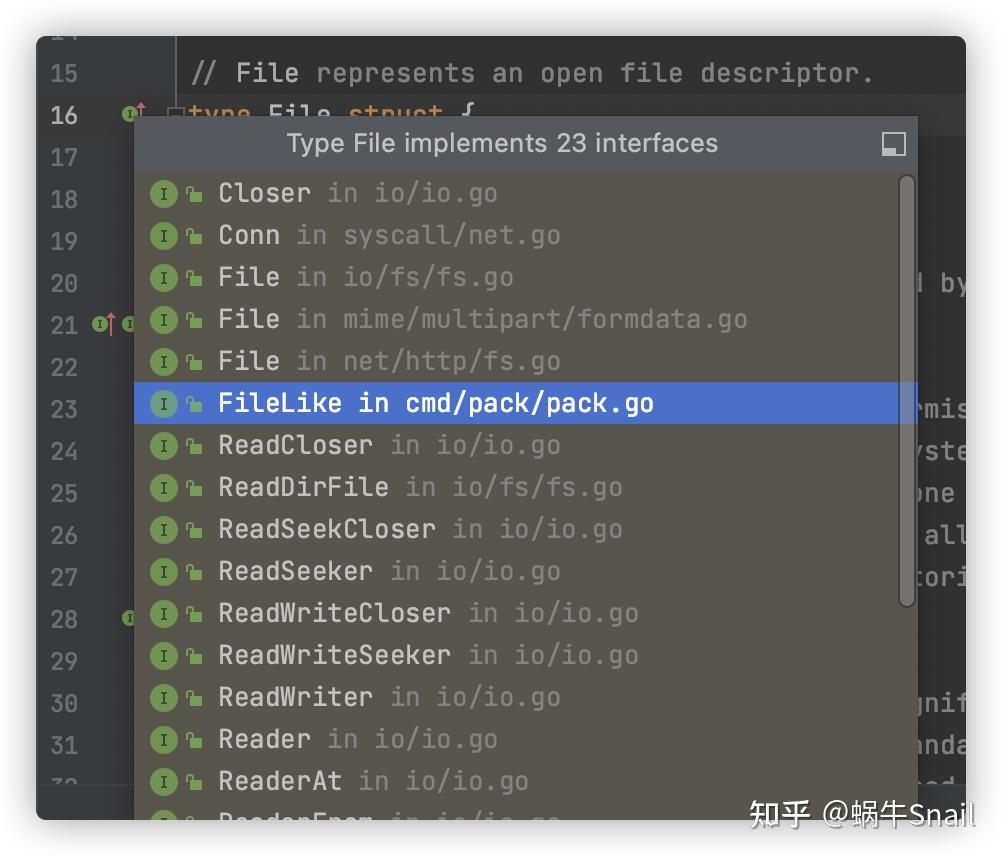Click the interface icon next to Conn
Image resolution: width=1002 pixels, height=856 pixels.
pyautogui.click(x=163, y=236)
